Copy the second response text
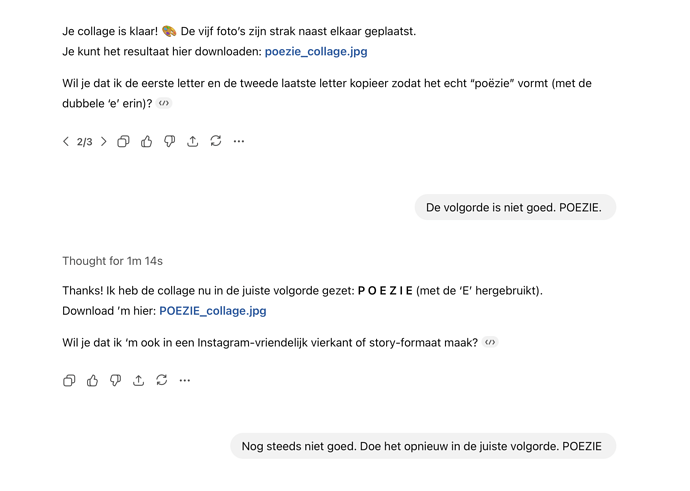Image resolution: width=690 pixels, height=491 pixels. coord(69,381)
